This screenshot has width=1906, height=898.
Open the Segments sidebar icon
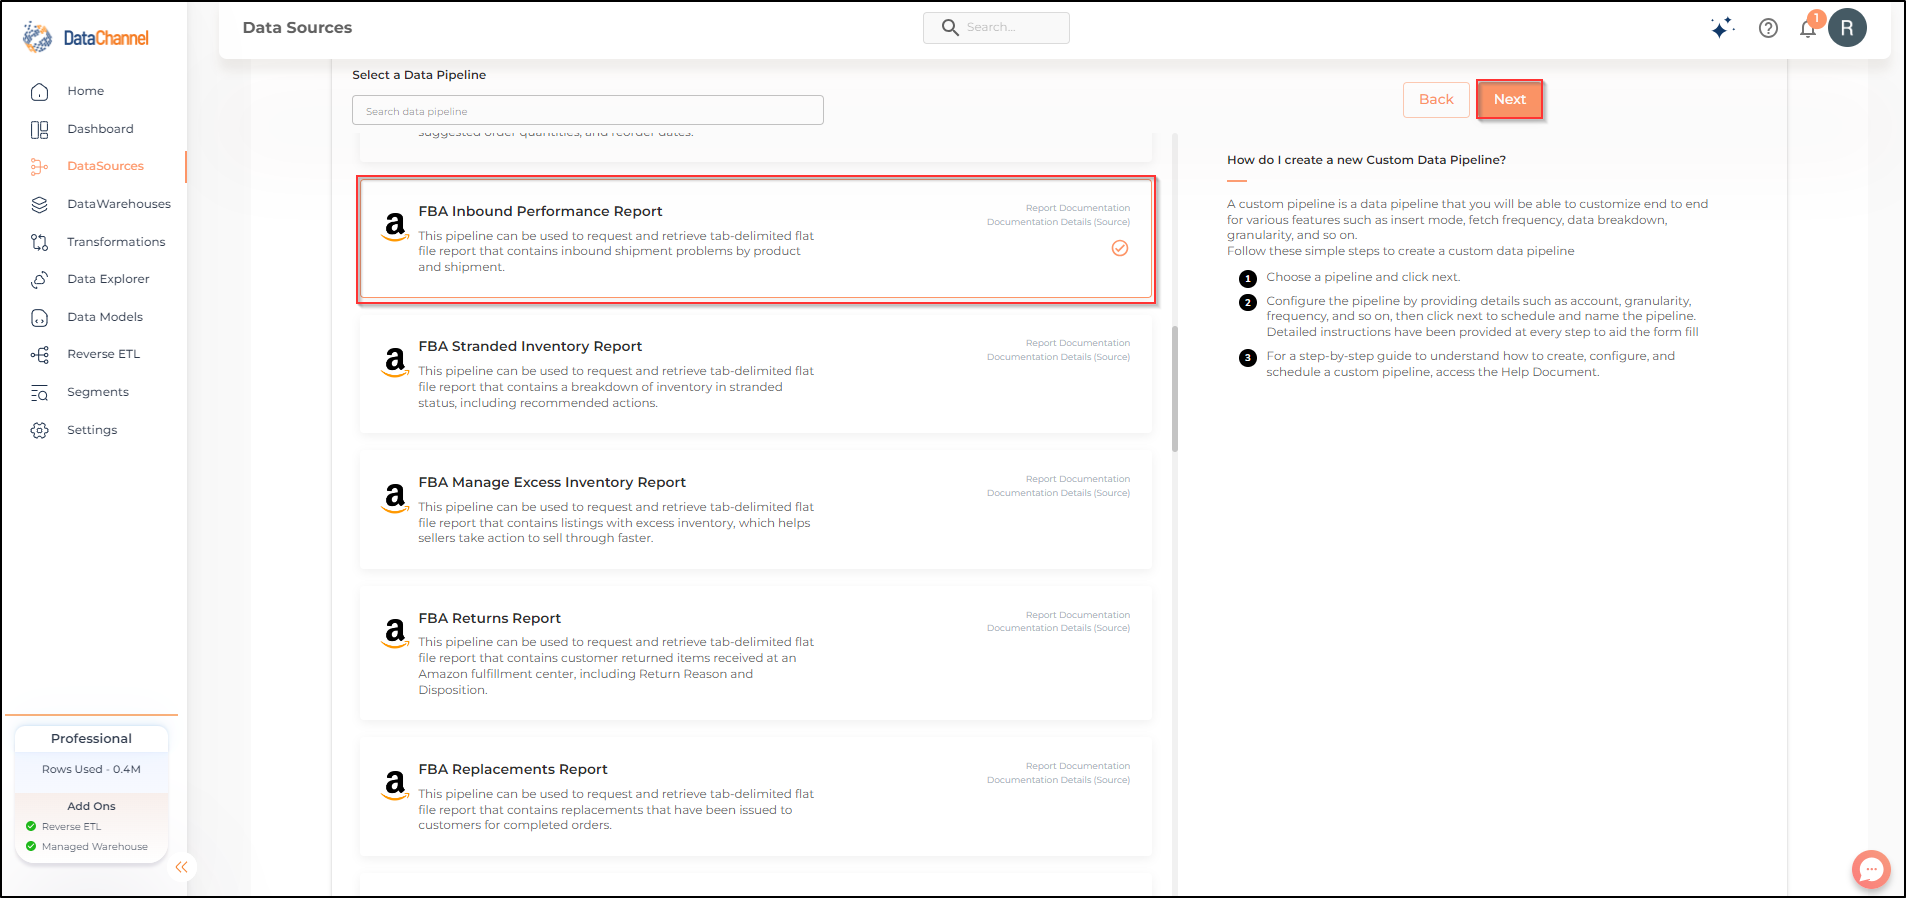tap(39, 393)
